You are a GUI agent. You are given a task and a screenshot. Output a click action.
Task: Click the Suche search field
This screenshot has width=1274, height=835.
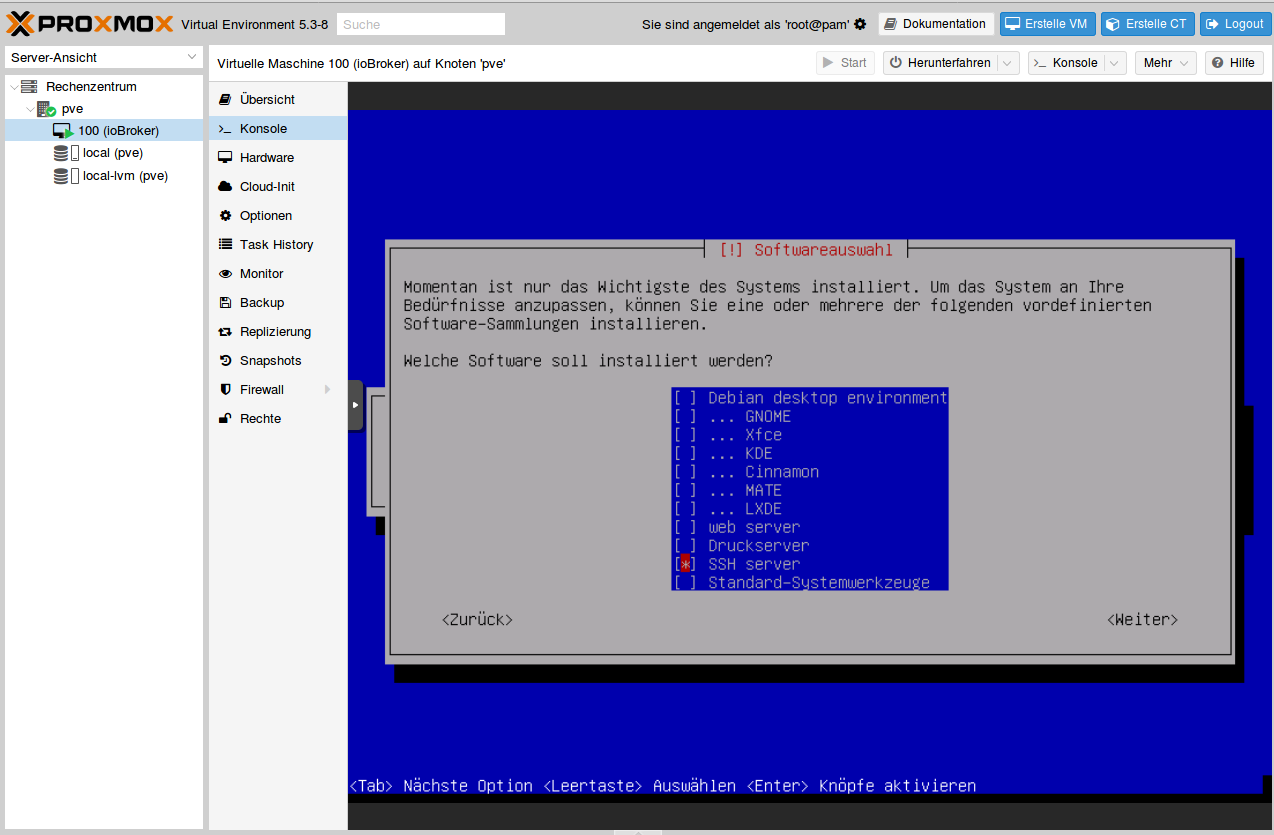point(421,24)
